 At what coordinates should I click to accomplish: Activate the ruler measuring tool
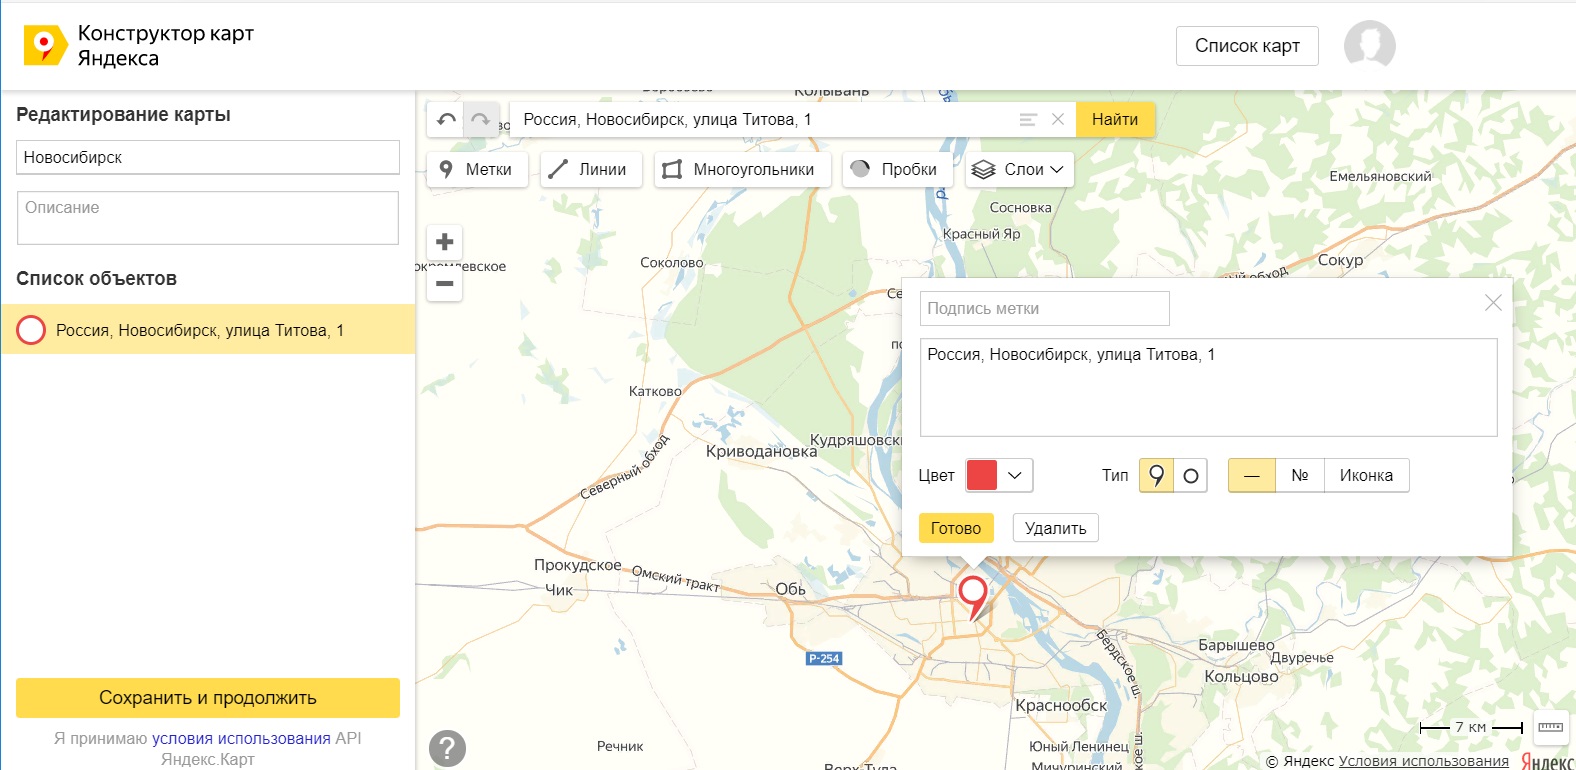coord(1550,727)
